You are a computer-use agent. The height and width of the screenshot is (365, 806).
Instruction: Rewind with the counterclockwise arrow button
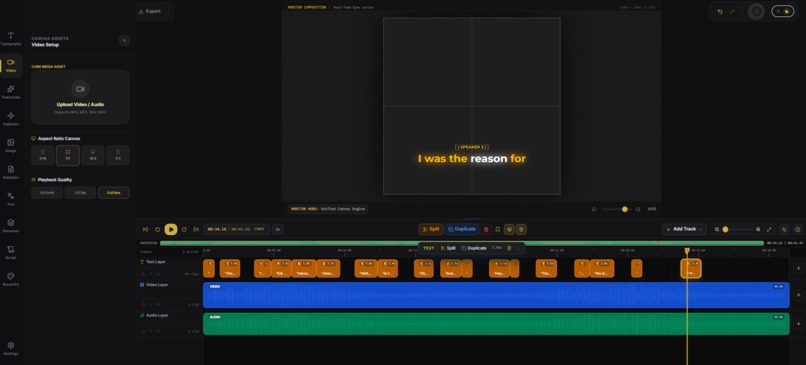tap(158, 229)
